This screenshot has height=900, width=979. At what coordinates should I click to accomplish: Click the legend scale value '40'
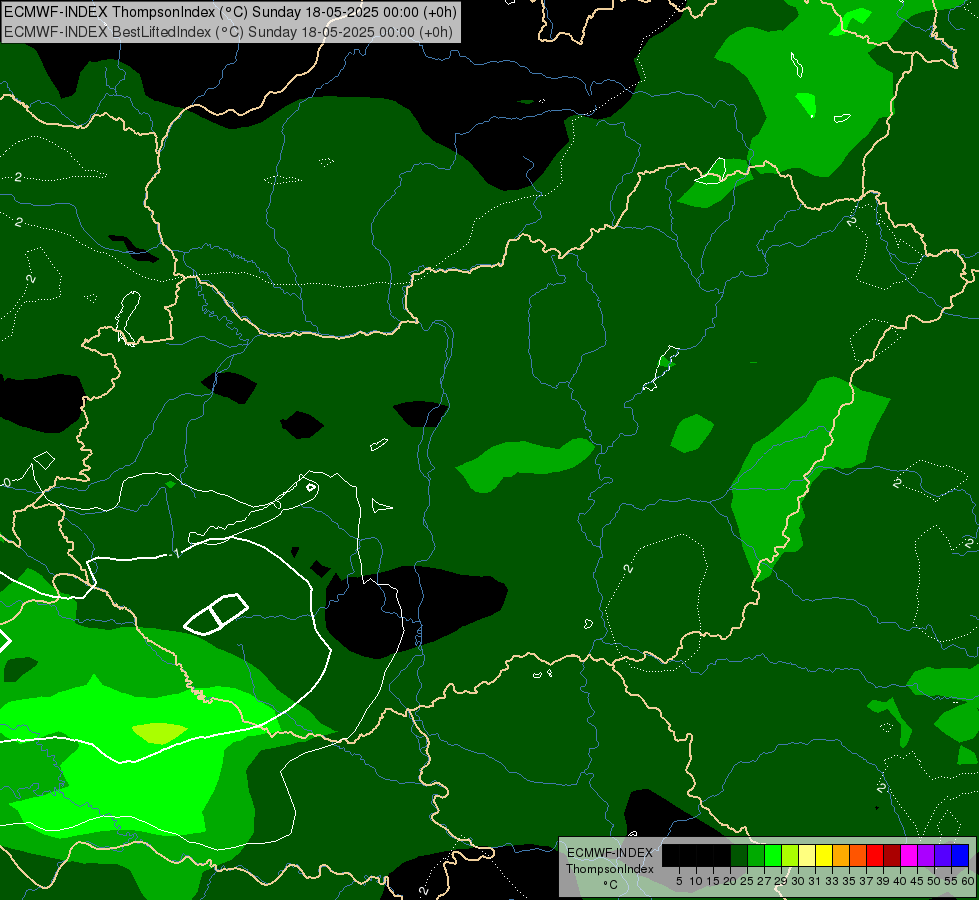coord(900,881)
